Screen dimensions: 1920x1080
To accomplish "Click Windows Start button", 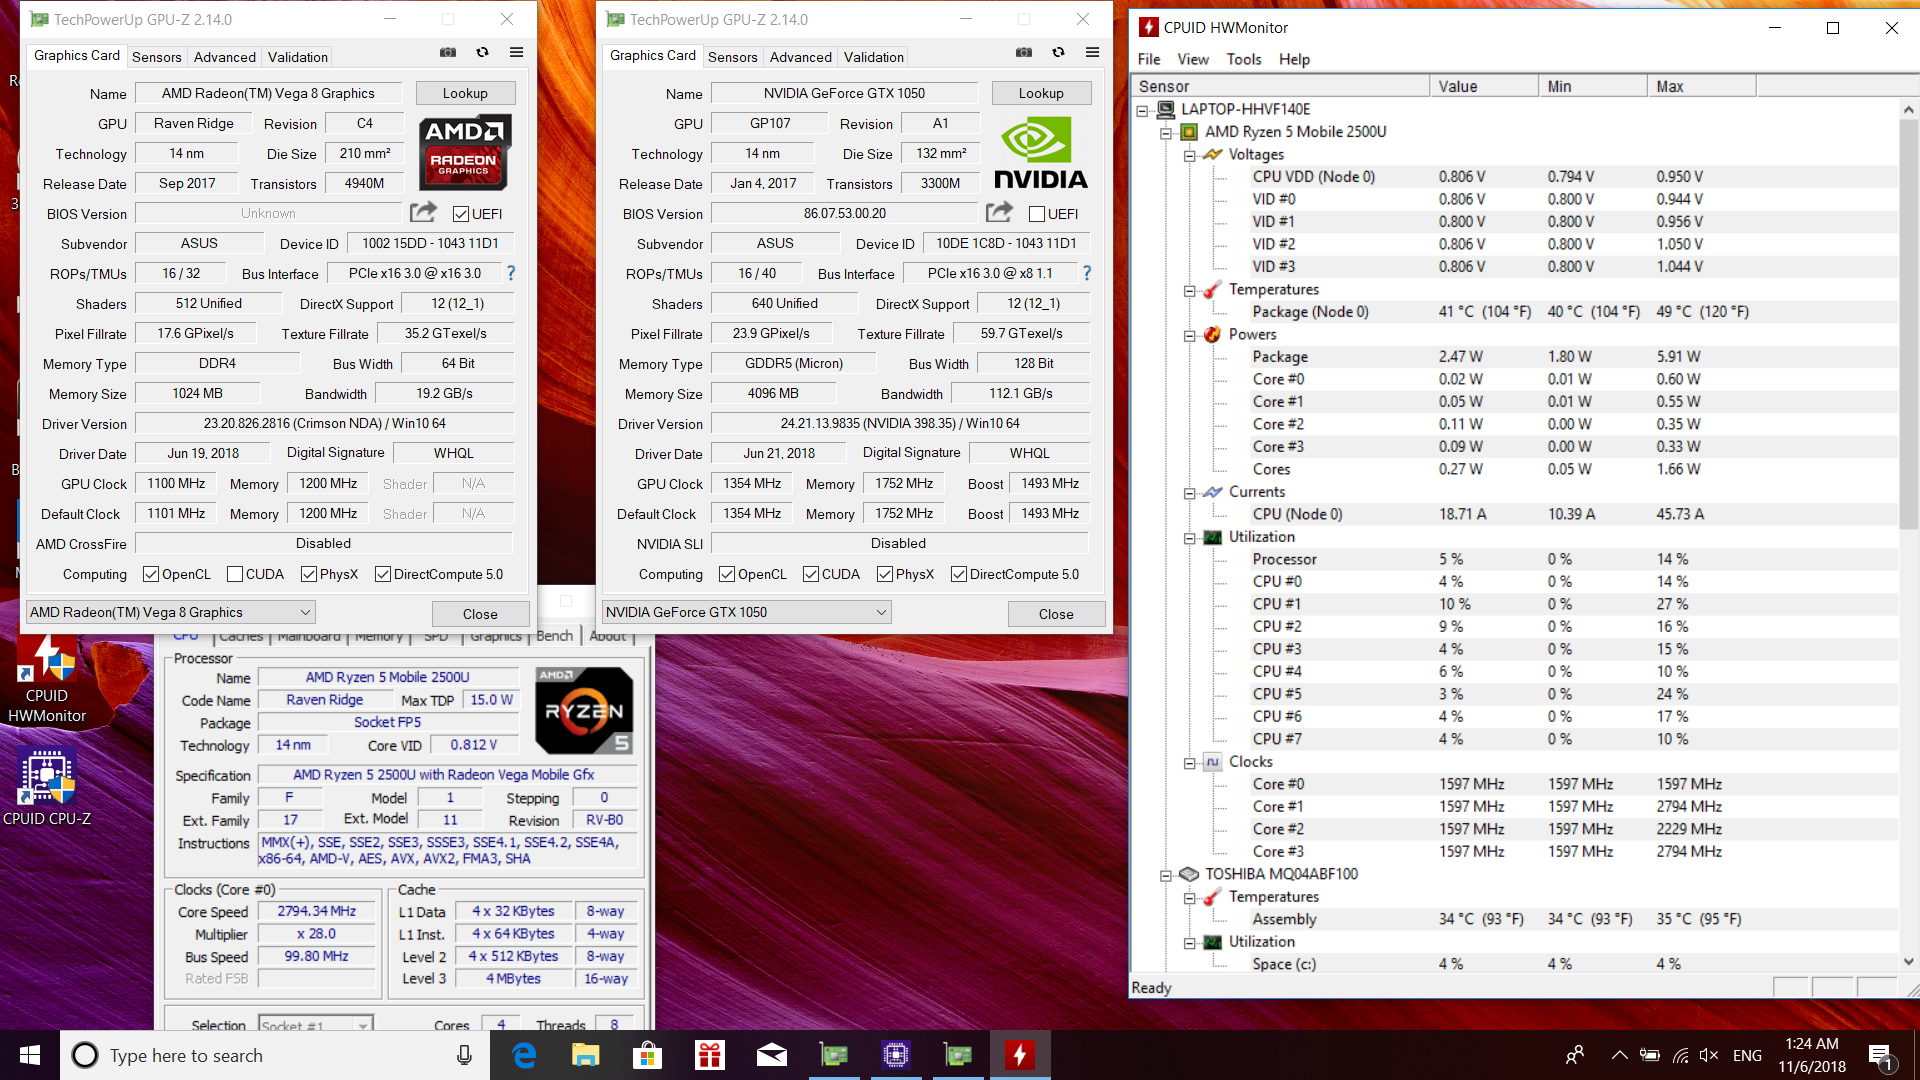I will click(x=30, y=1055).
